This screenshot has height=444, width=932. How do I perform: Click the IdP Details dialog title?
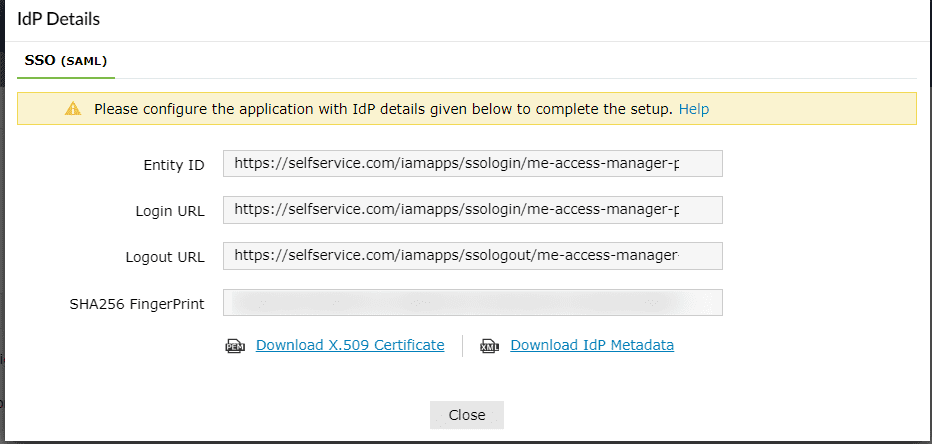coord(58,19)
